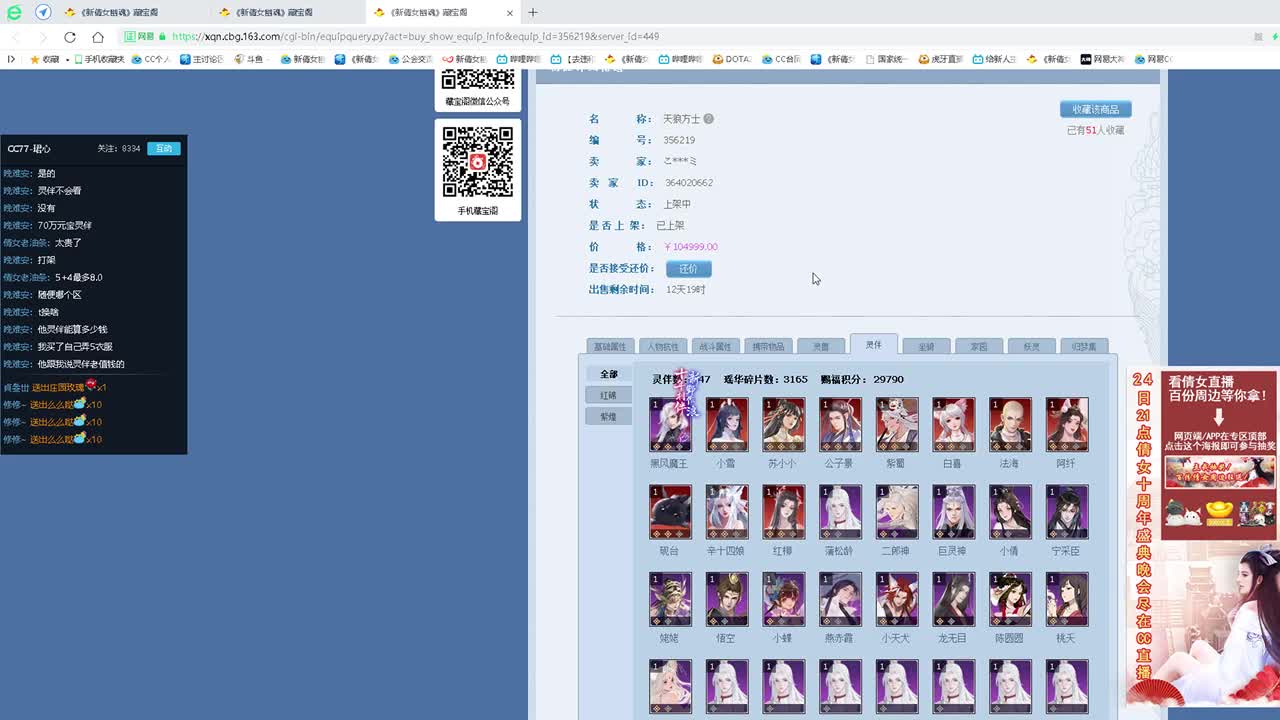Click the help icon beside 天狼方士
This screenshot has height=720, width=1280.
point(708,119)
